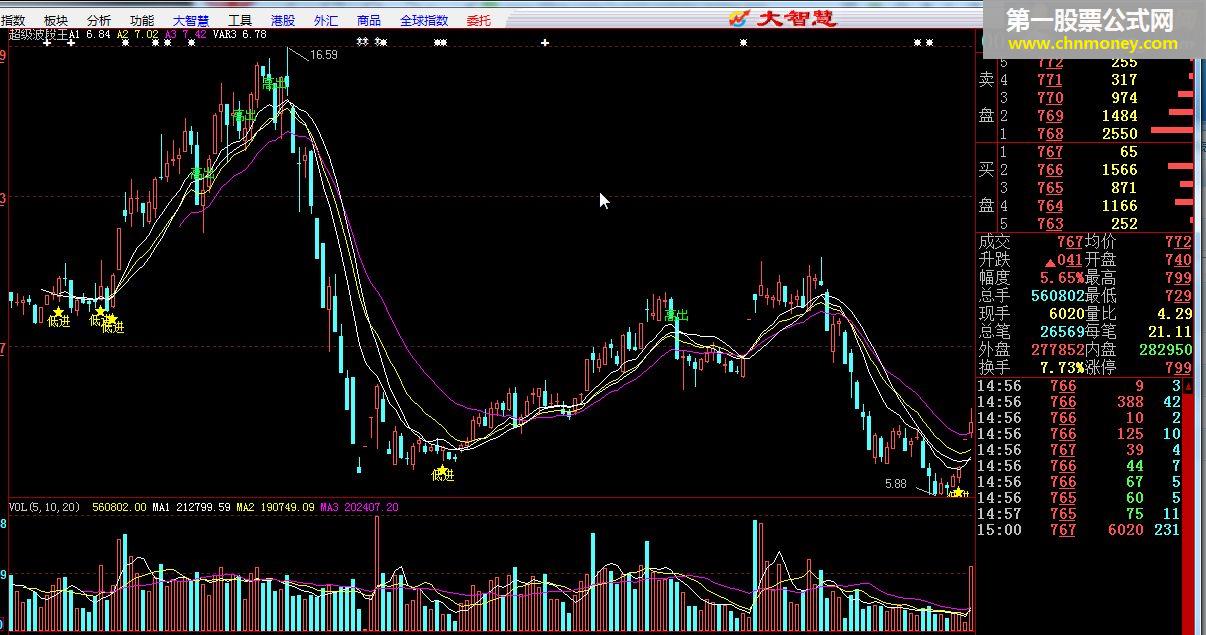Open the 外汇 menu
This screenshot has width=1206, height=635.
(326, 20)
